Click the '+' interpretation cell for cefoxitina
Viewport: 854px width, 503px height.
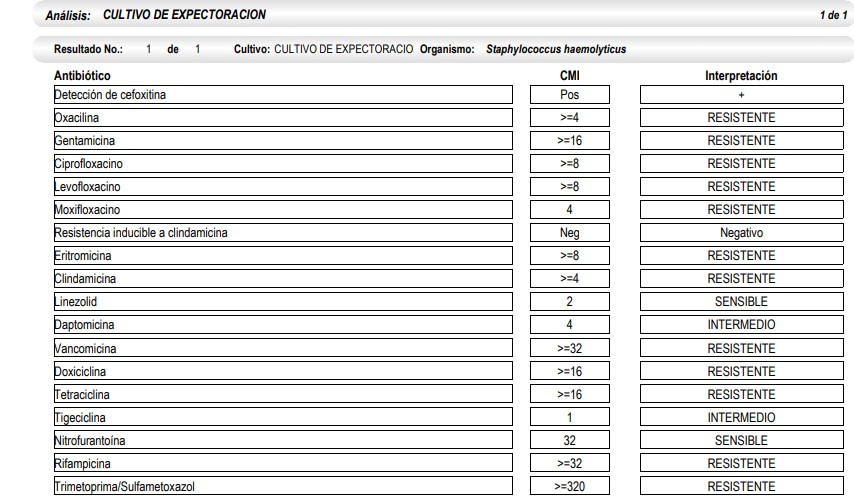(x=742, y=95)
